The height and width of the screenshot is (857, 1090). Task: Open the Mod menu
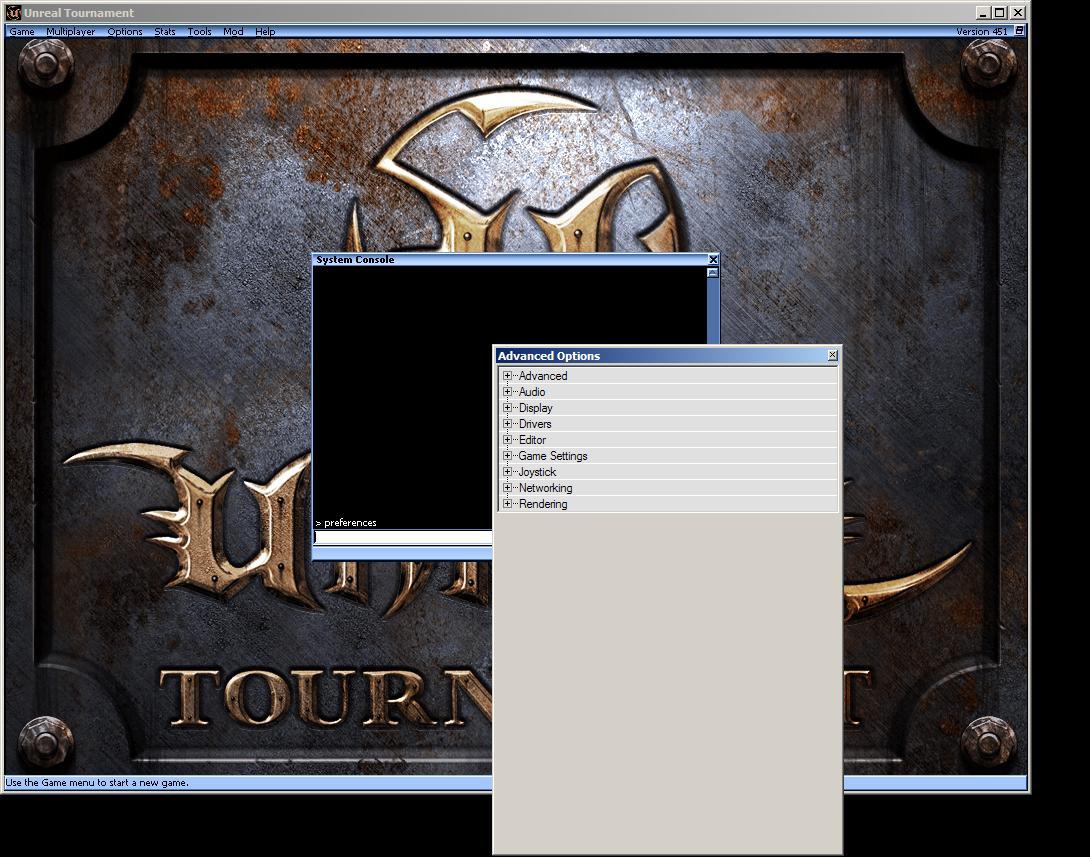click(233, 31)
